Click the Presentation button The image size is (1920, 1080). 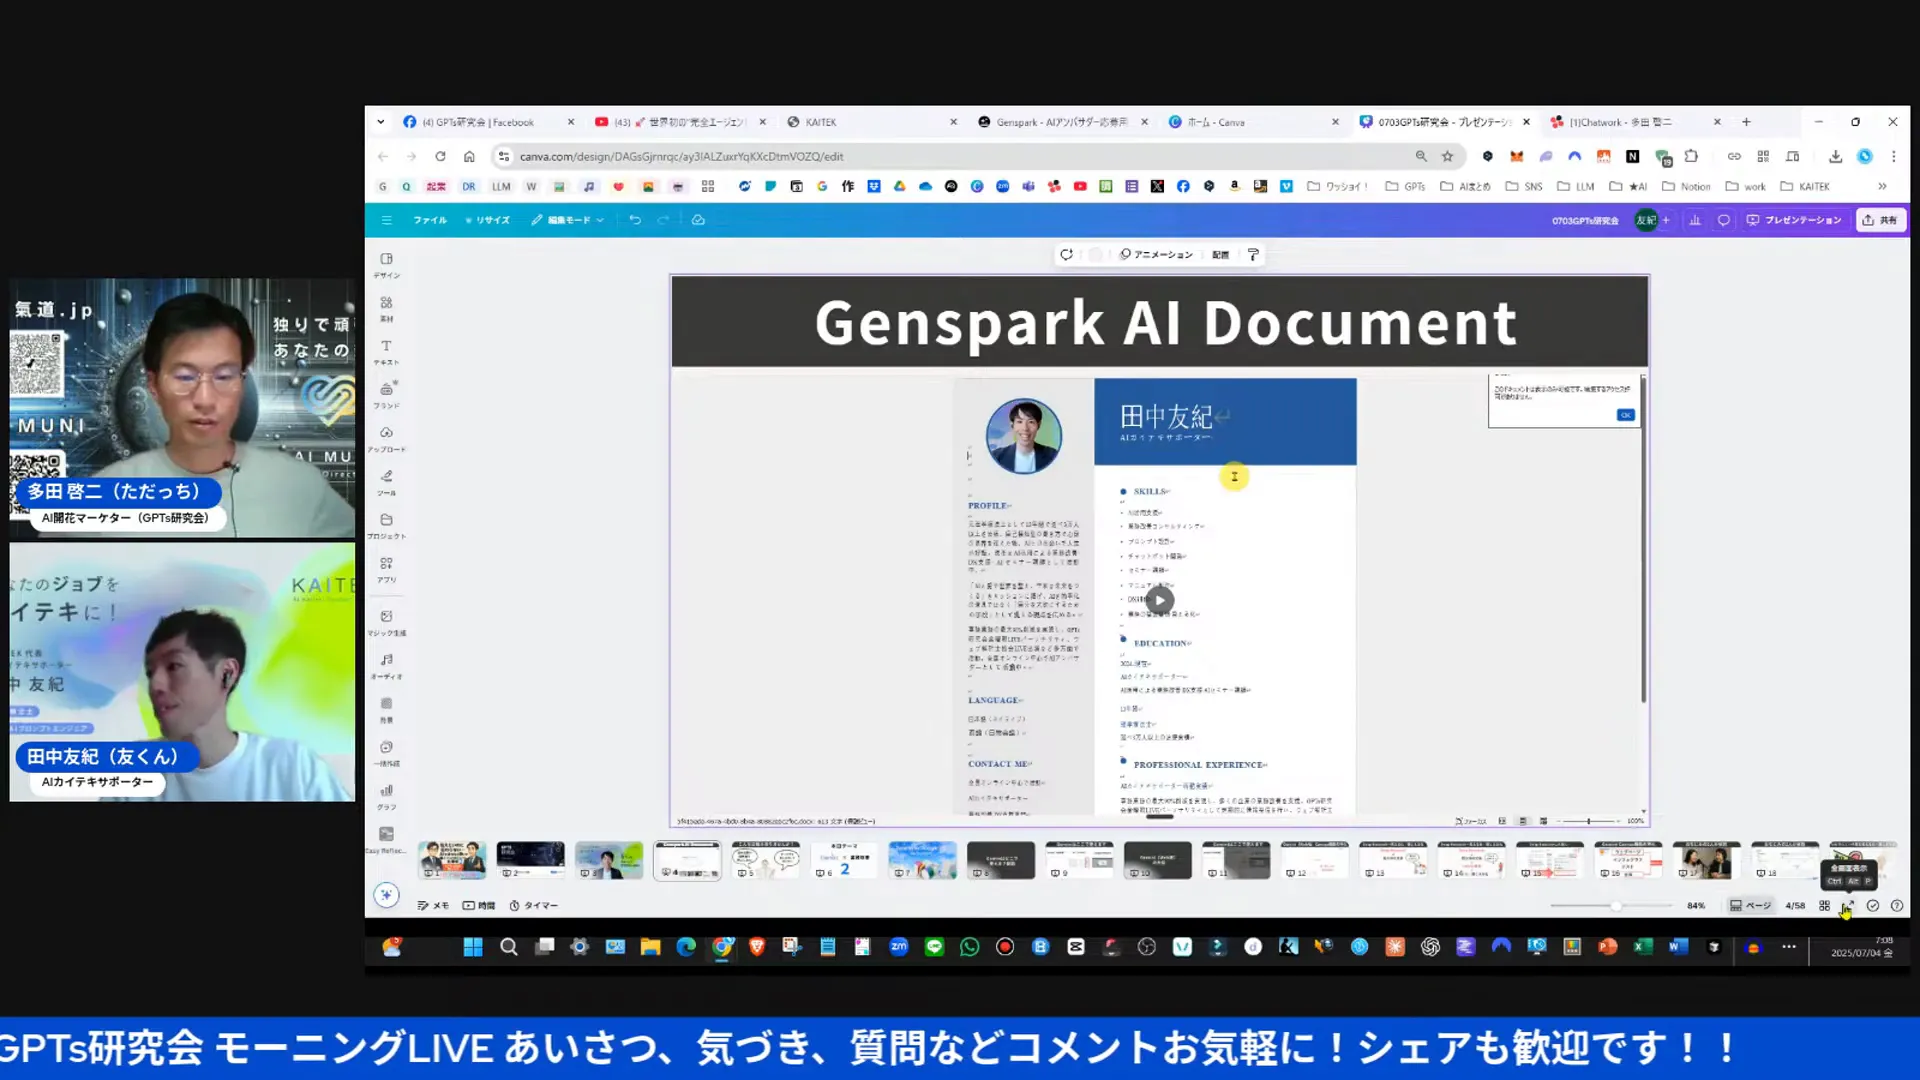[x=1794, y=220]
